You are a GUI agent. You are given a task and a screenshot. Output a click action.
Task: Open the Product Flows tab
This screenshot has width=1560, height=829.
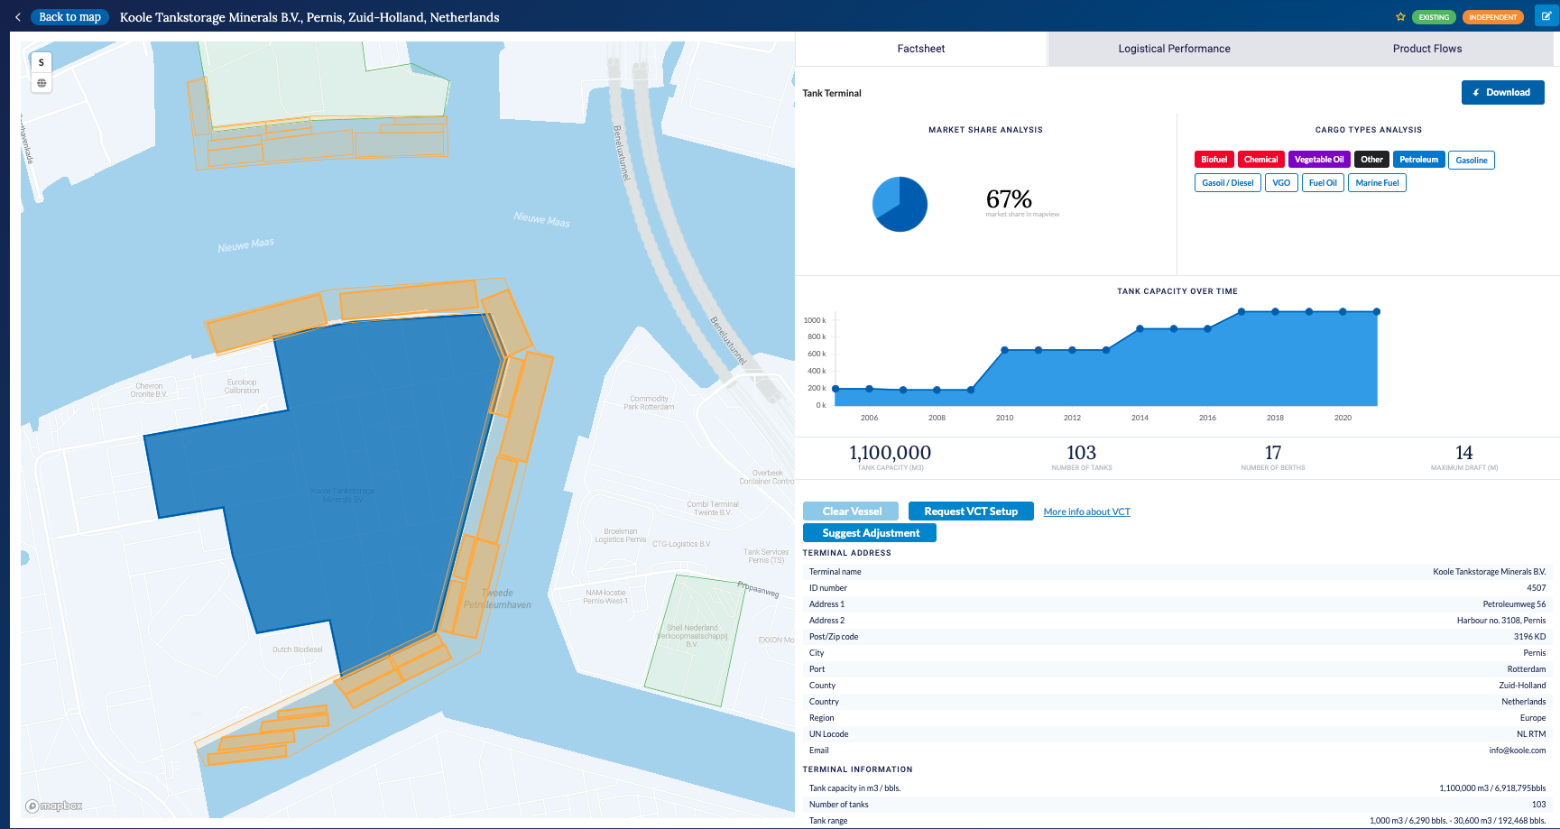click(1427, 48)
